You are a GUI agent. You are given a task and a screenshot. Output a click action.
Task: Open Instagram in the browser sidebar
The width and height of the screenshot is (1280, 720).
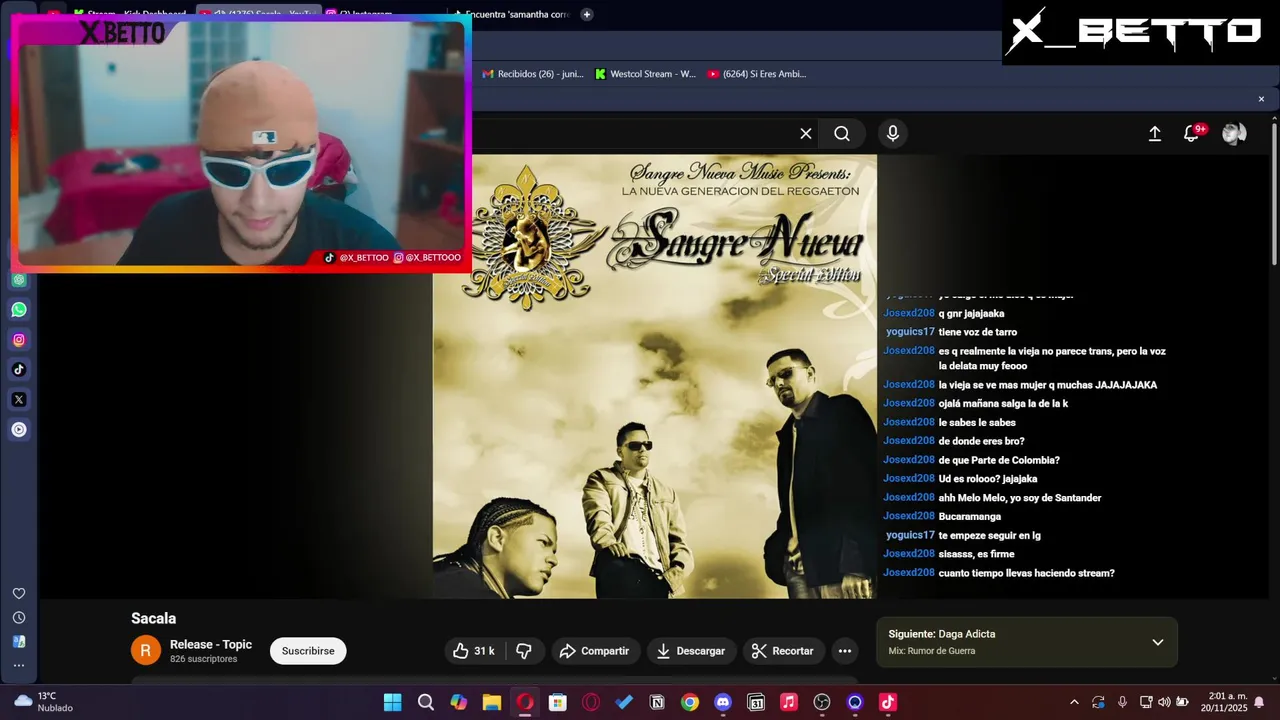click(x=19, y=340)
